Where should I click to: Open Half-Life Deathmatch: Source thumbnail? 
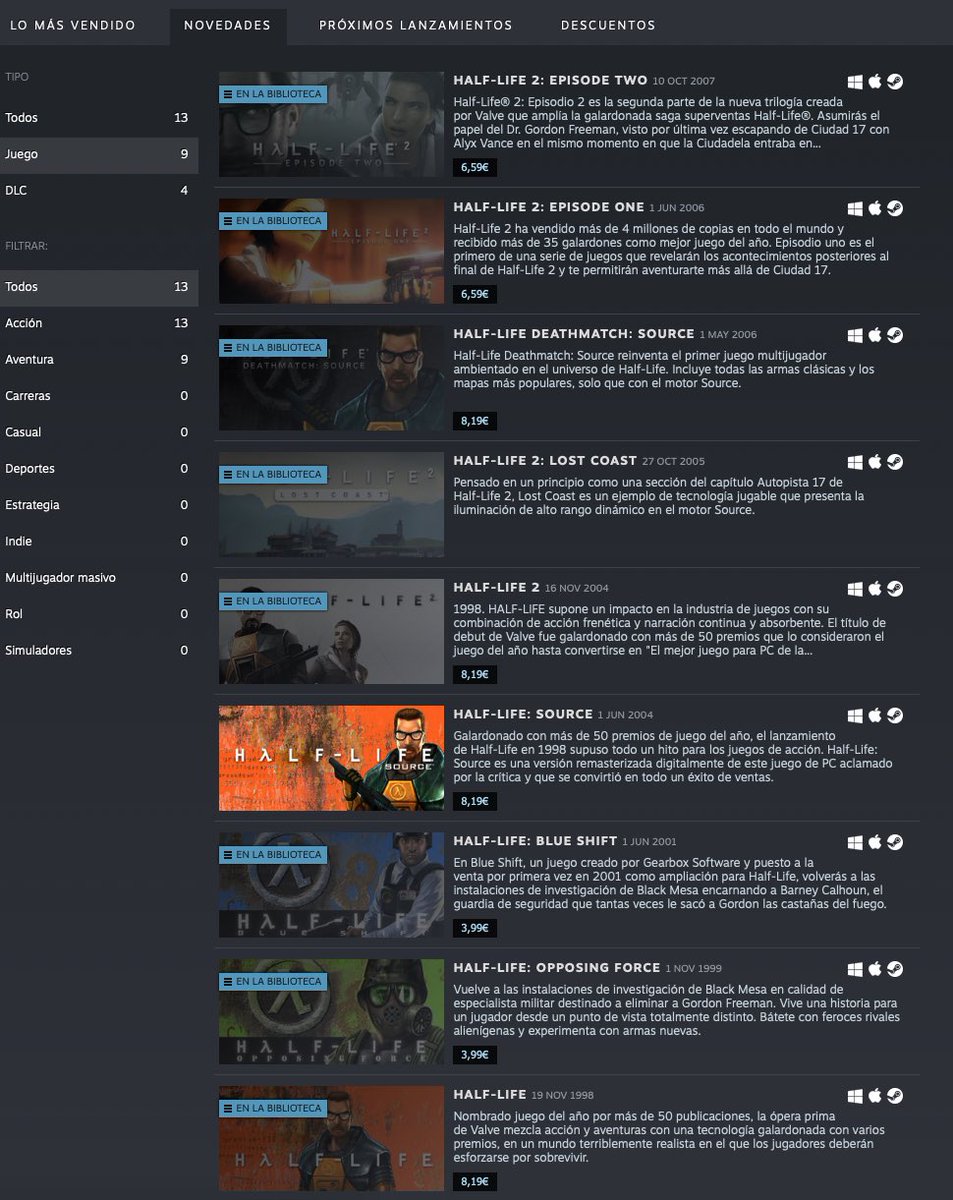[x=331, y=378]
